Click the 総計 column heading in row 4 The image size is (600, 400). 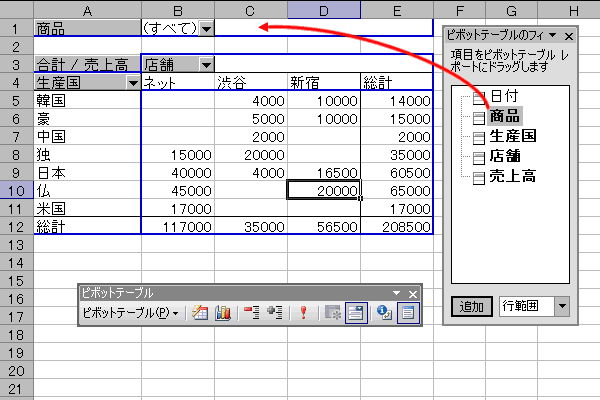coord(397,82)
